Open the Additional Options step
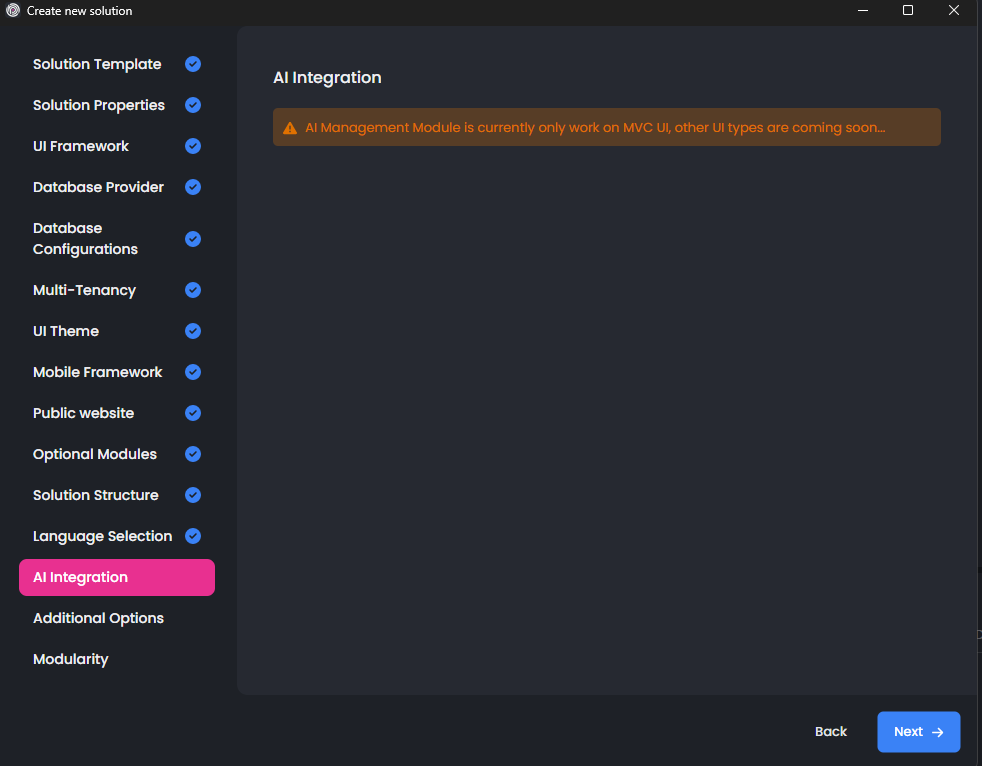 (x=98, y=618)
